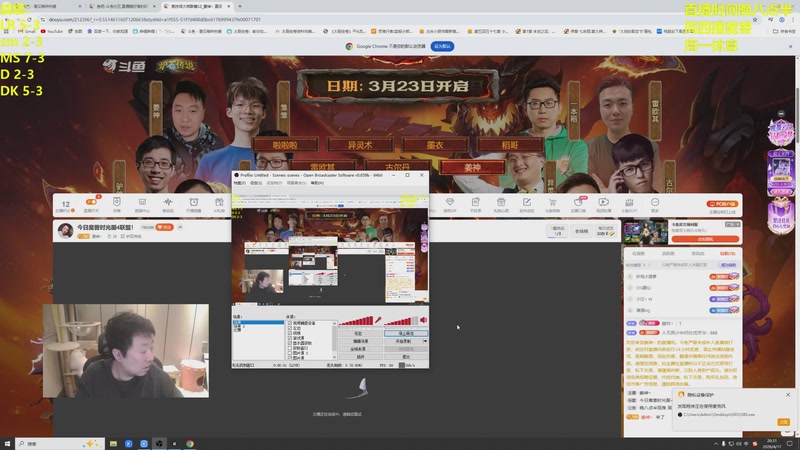Screen dimensions: 800x450
Task: Toggle the 视频捕捉设备 source checkbox in OBS
Action: pyautogui.click(x=290, y=323)
